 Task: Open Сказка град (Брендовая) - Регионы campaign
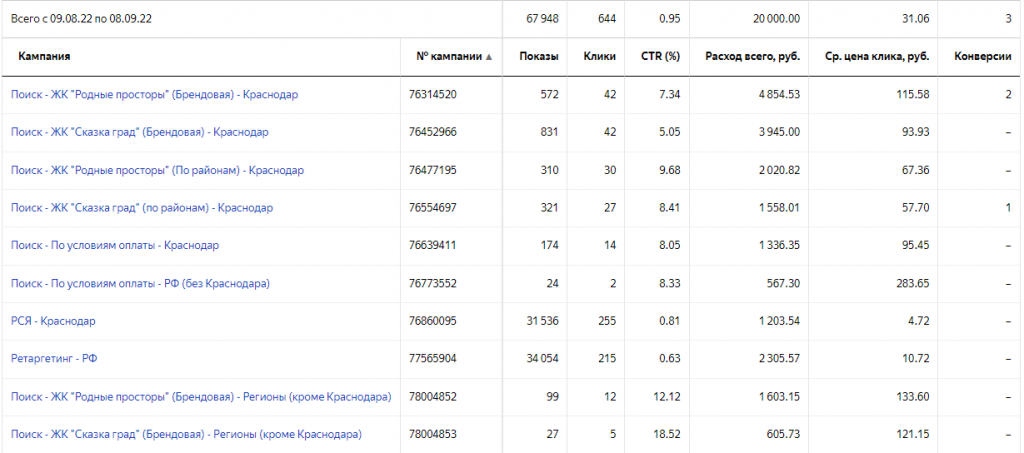(x=186, y=435)
